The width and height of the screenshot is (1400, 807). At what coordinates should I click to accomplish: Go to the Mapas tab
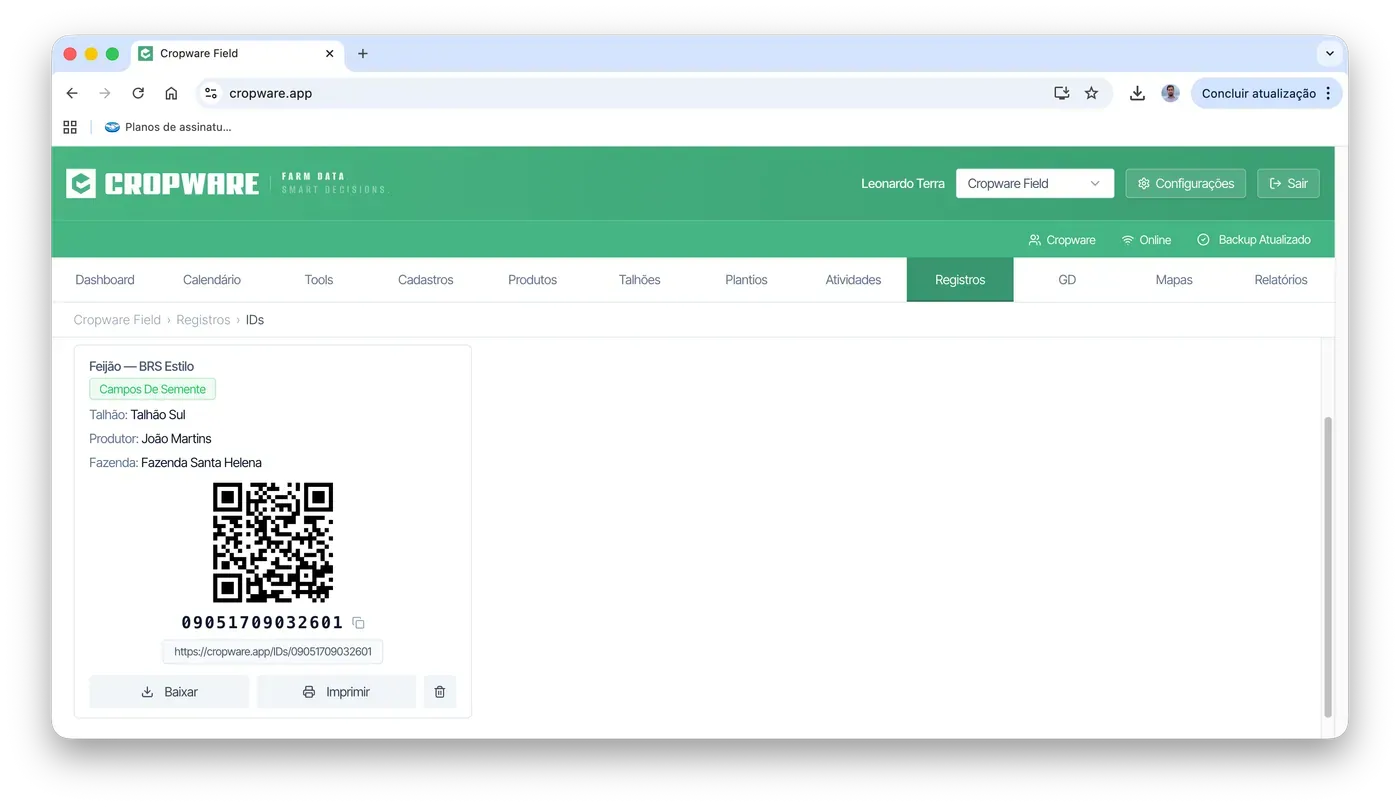point(1174,280)
